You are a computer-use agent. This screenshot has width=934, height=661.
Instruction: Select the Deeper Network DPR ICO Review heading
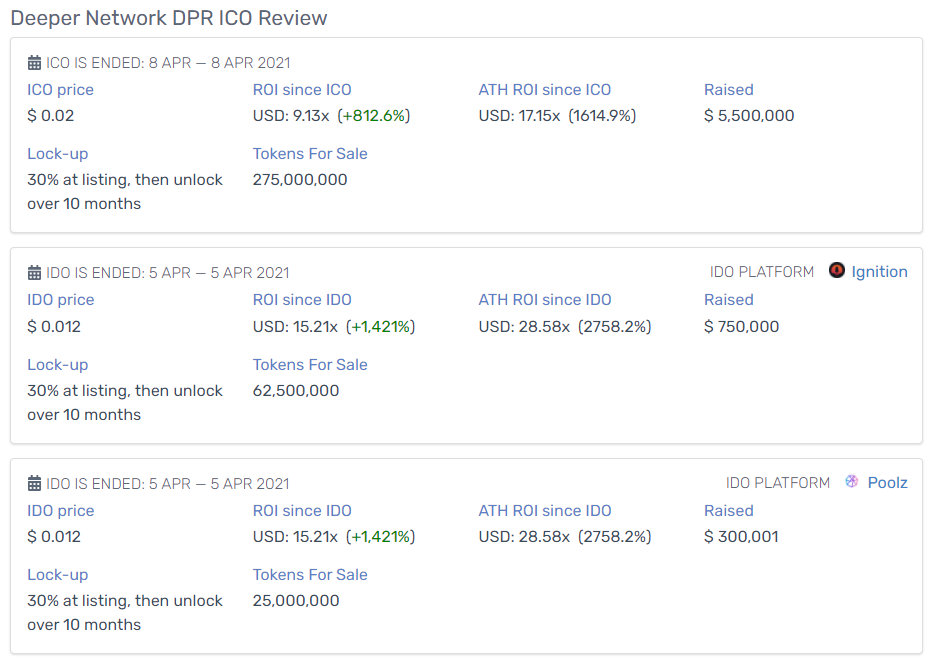[169, 18]
